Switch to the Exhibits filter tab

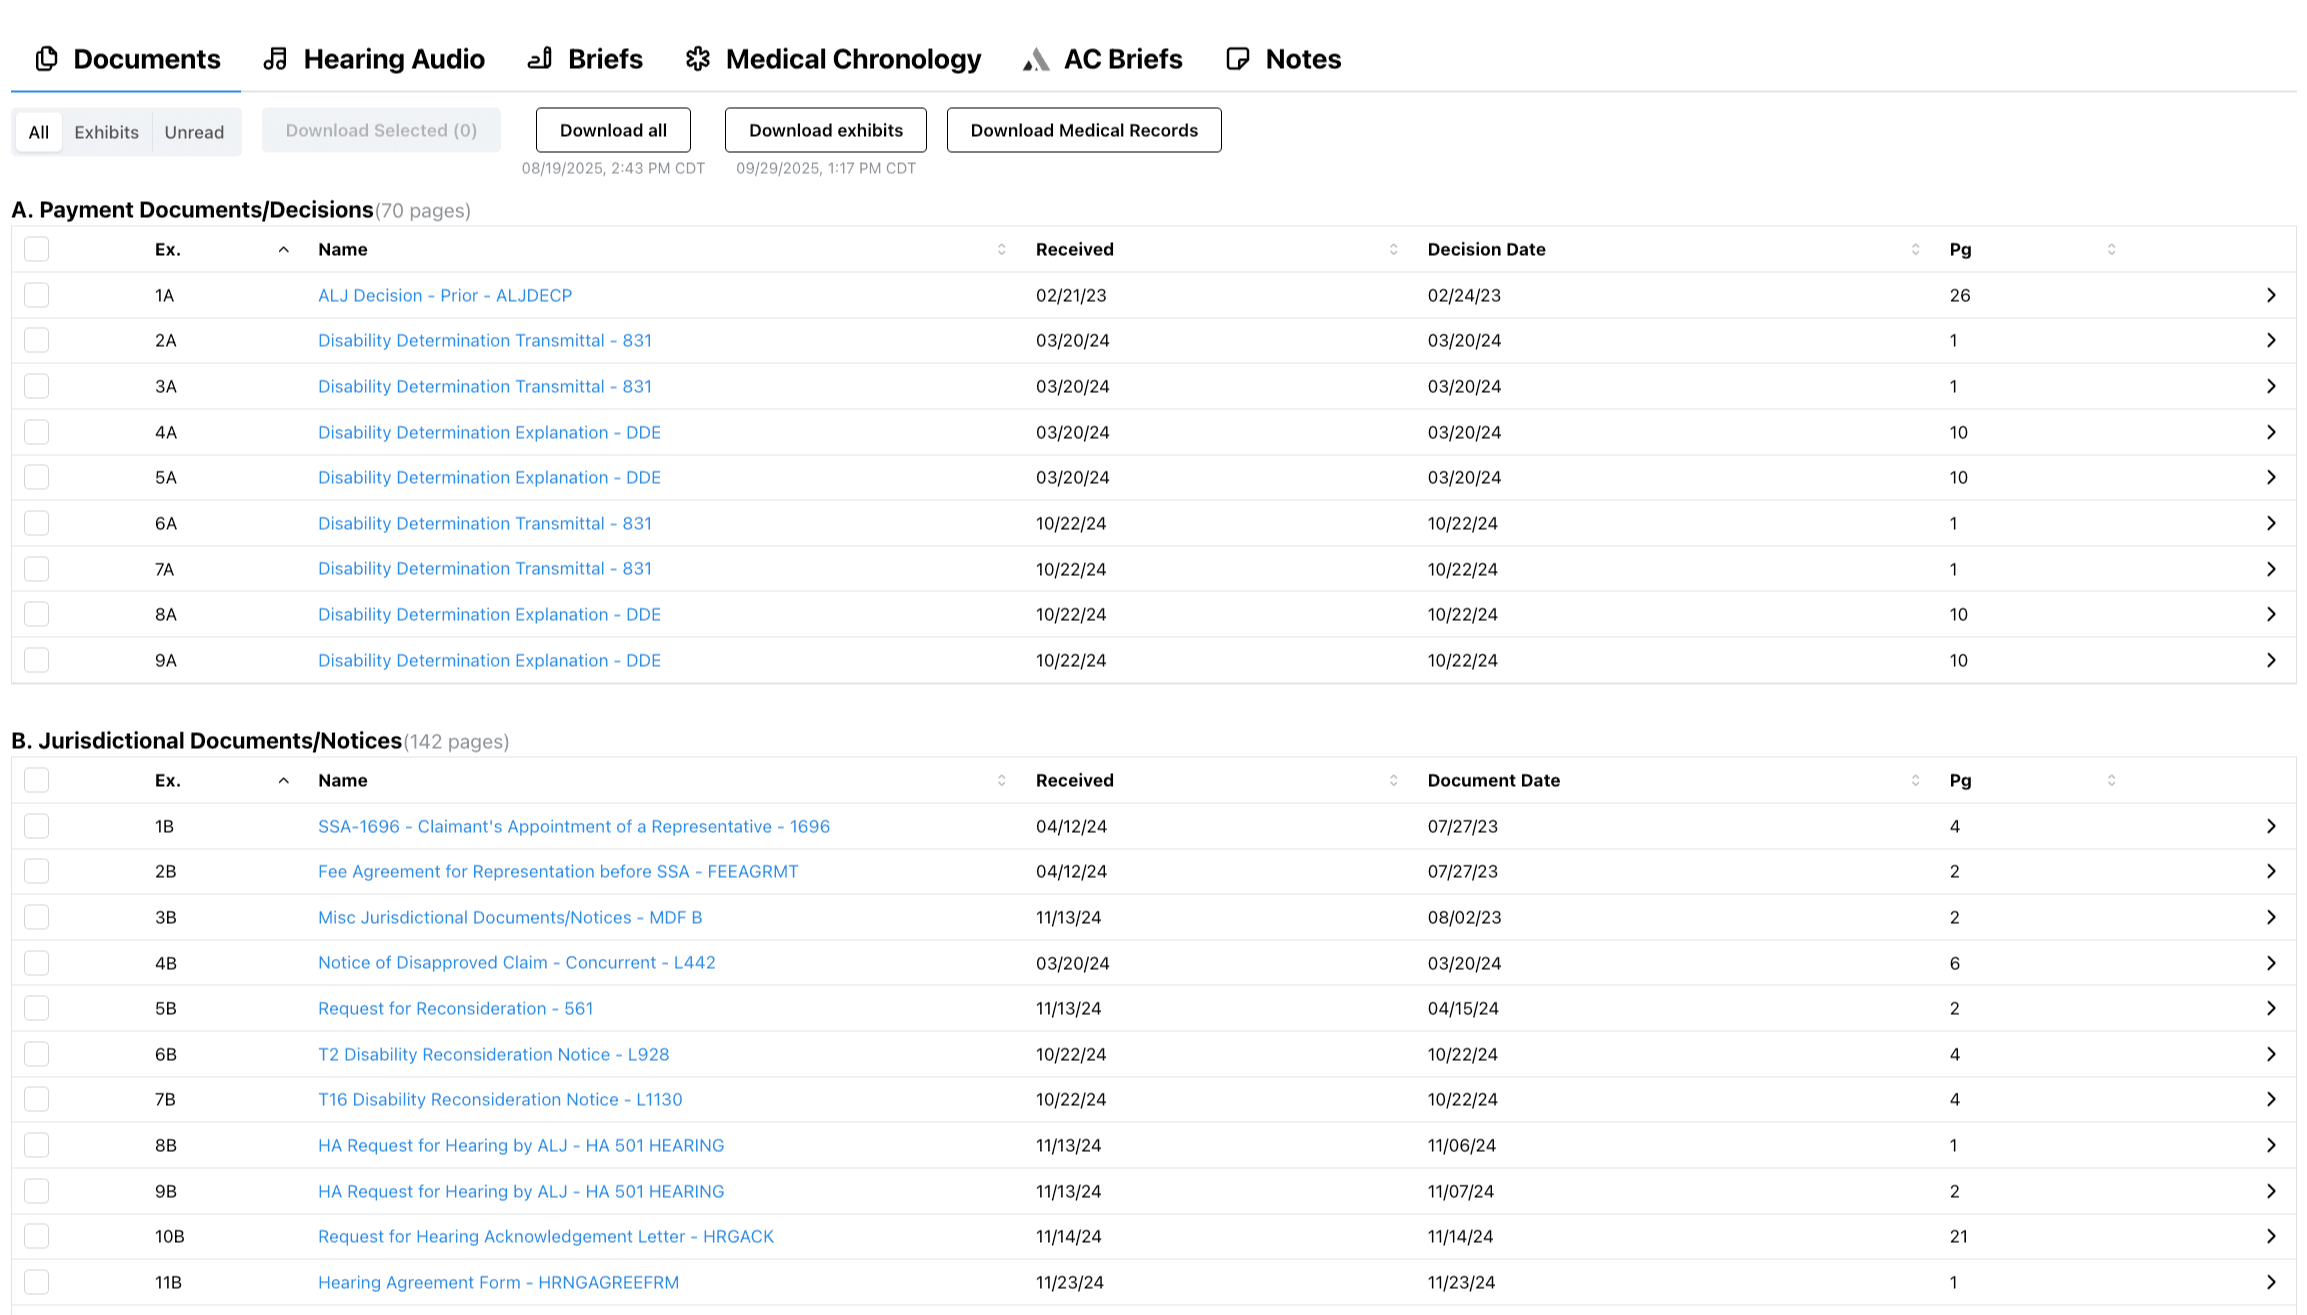coord(106,131)
